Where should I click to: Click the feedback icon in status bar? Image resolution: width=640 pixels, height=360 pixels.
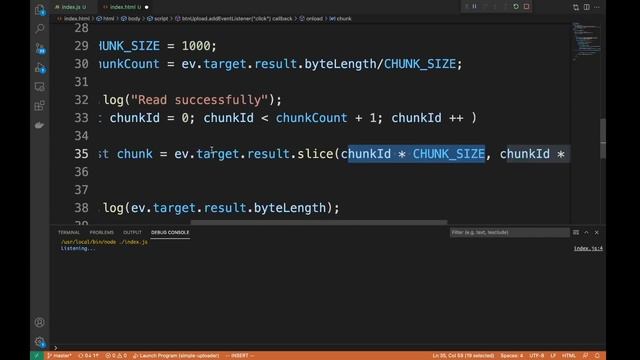tap(586, 356)
